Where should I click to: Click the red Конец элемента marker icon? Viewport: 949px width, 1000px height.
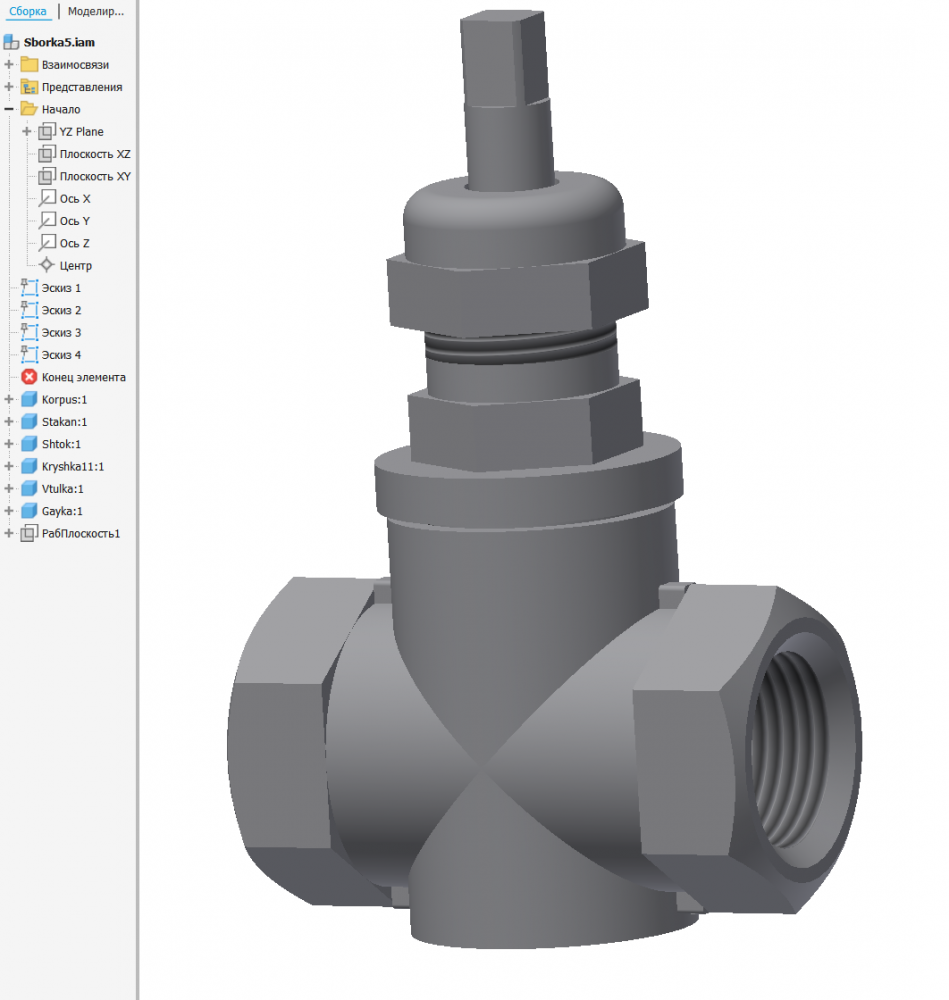pyautogui.click(x=29, y=377)
